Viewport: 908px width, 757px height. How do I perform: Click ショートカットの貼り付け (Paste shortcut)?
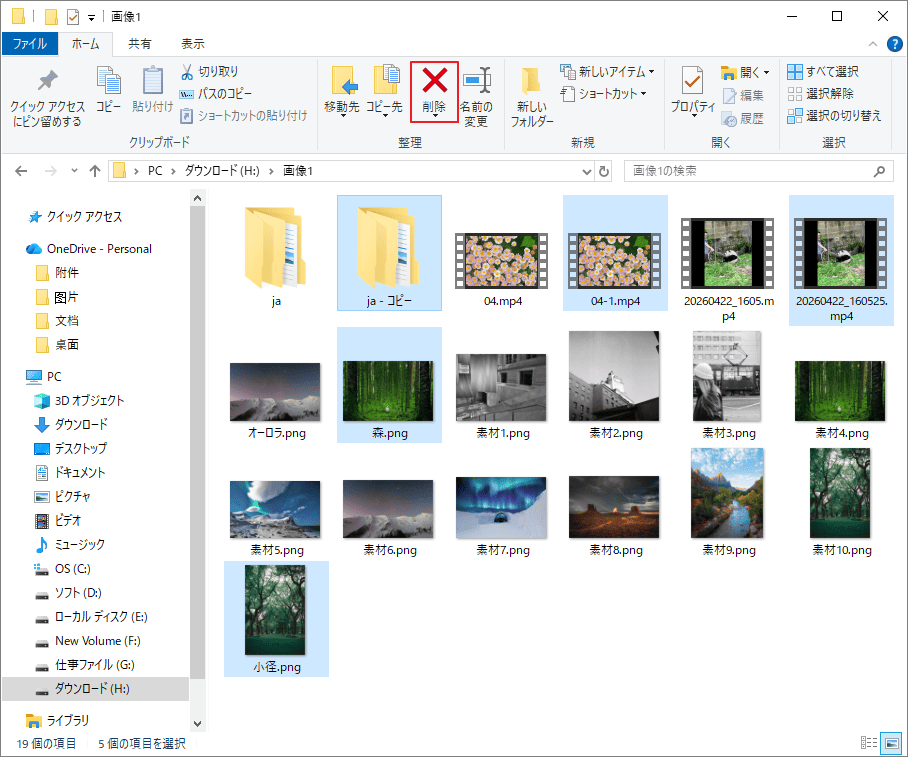click(x=244, y=116)
